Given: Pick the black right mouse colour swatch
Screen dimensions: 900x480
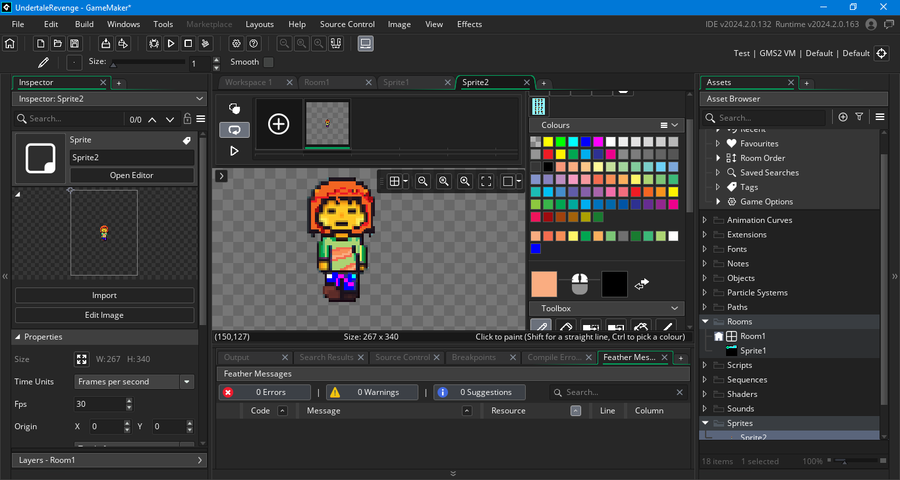Looking at the screenshot, I should pyautogui.click(x=614, y=284).
